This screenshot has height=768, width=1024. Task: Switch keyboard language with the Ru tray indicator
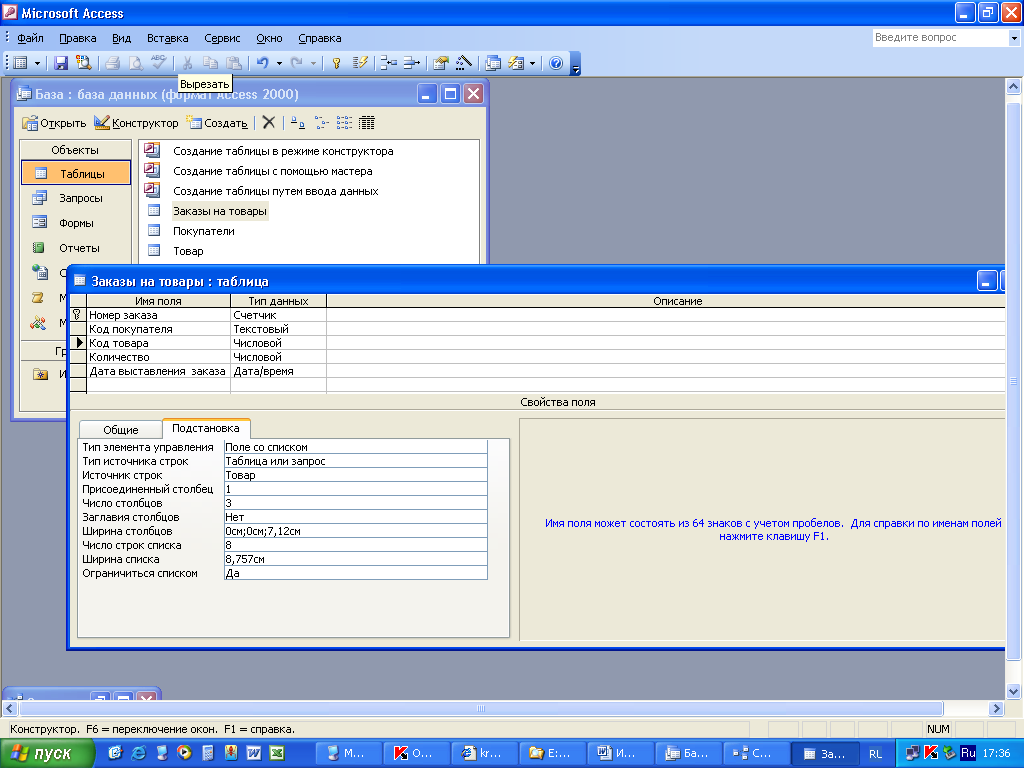point(968,753)
